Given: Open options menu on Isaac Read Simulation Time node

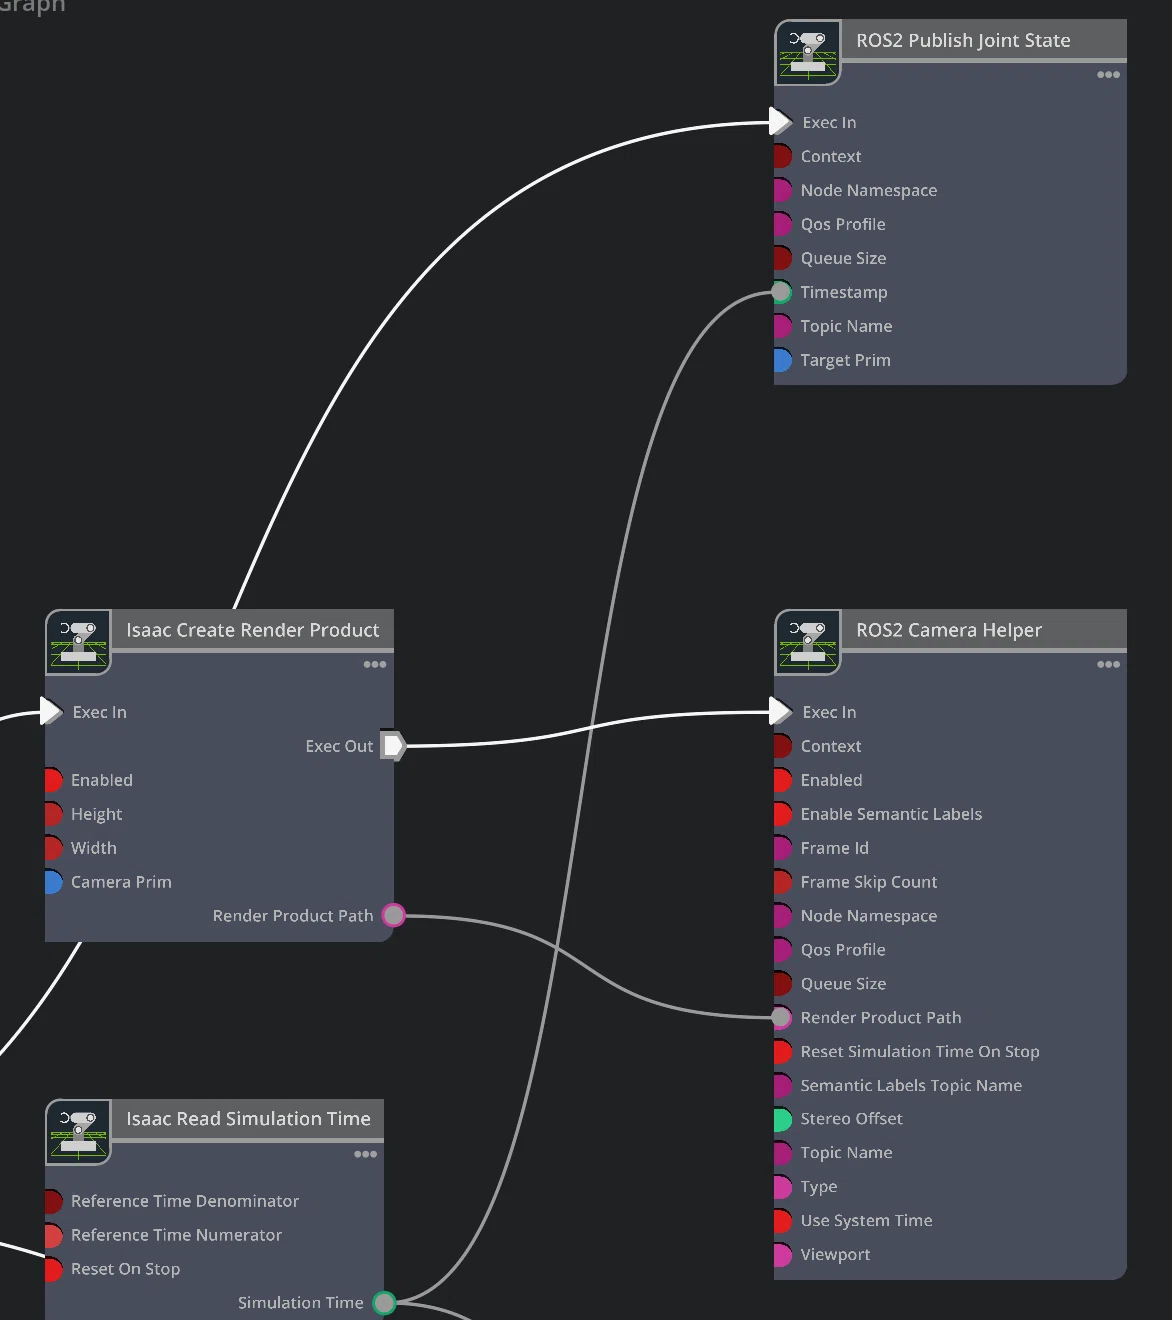Looking at the screenshot, I should (x=366, y=1155).
